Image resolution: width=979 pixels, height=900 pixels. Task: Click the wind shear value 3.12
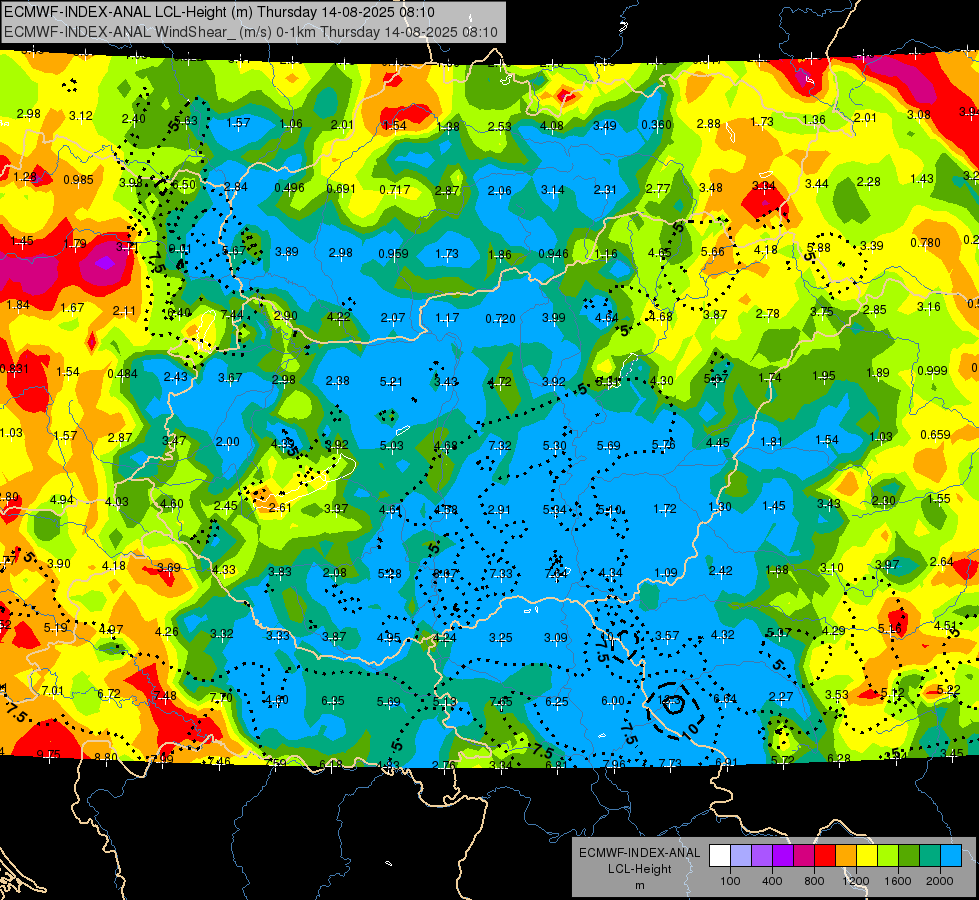coord(81,116)
